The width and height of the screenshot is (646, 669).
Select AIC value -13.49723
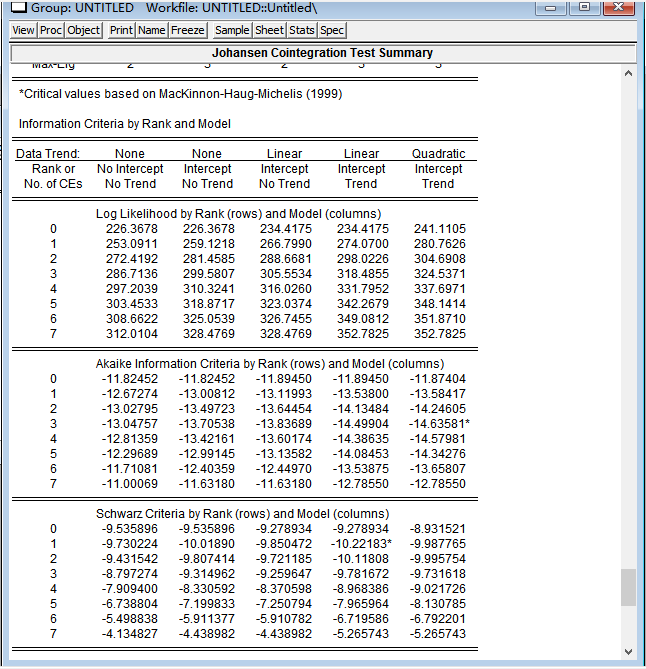[207, 409]
